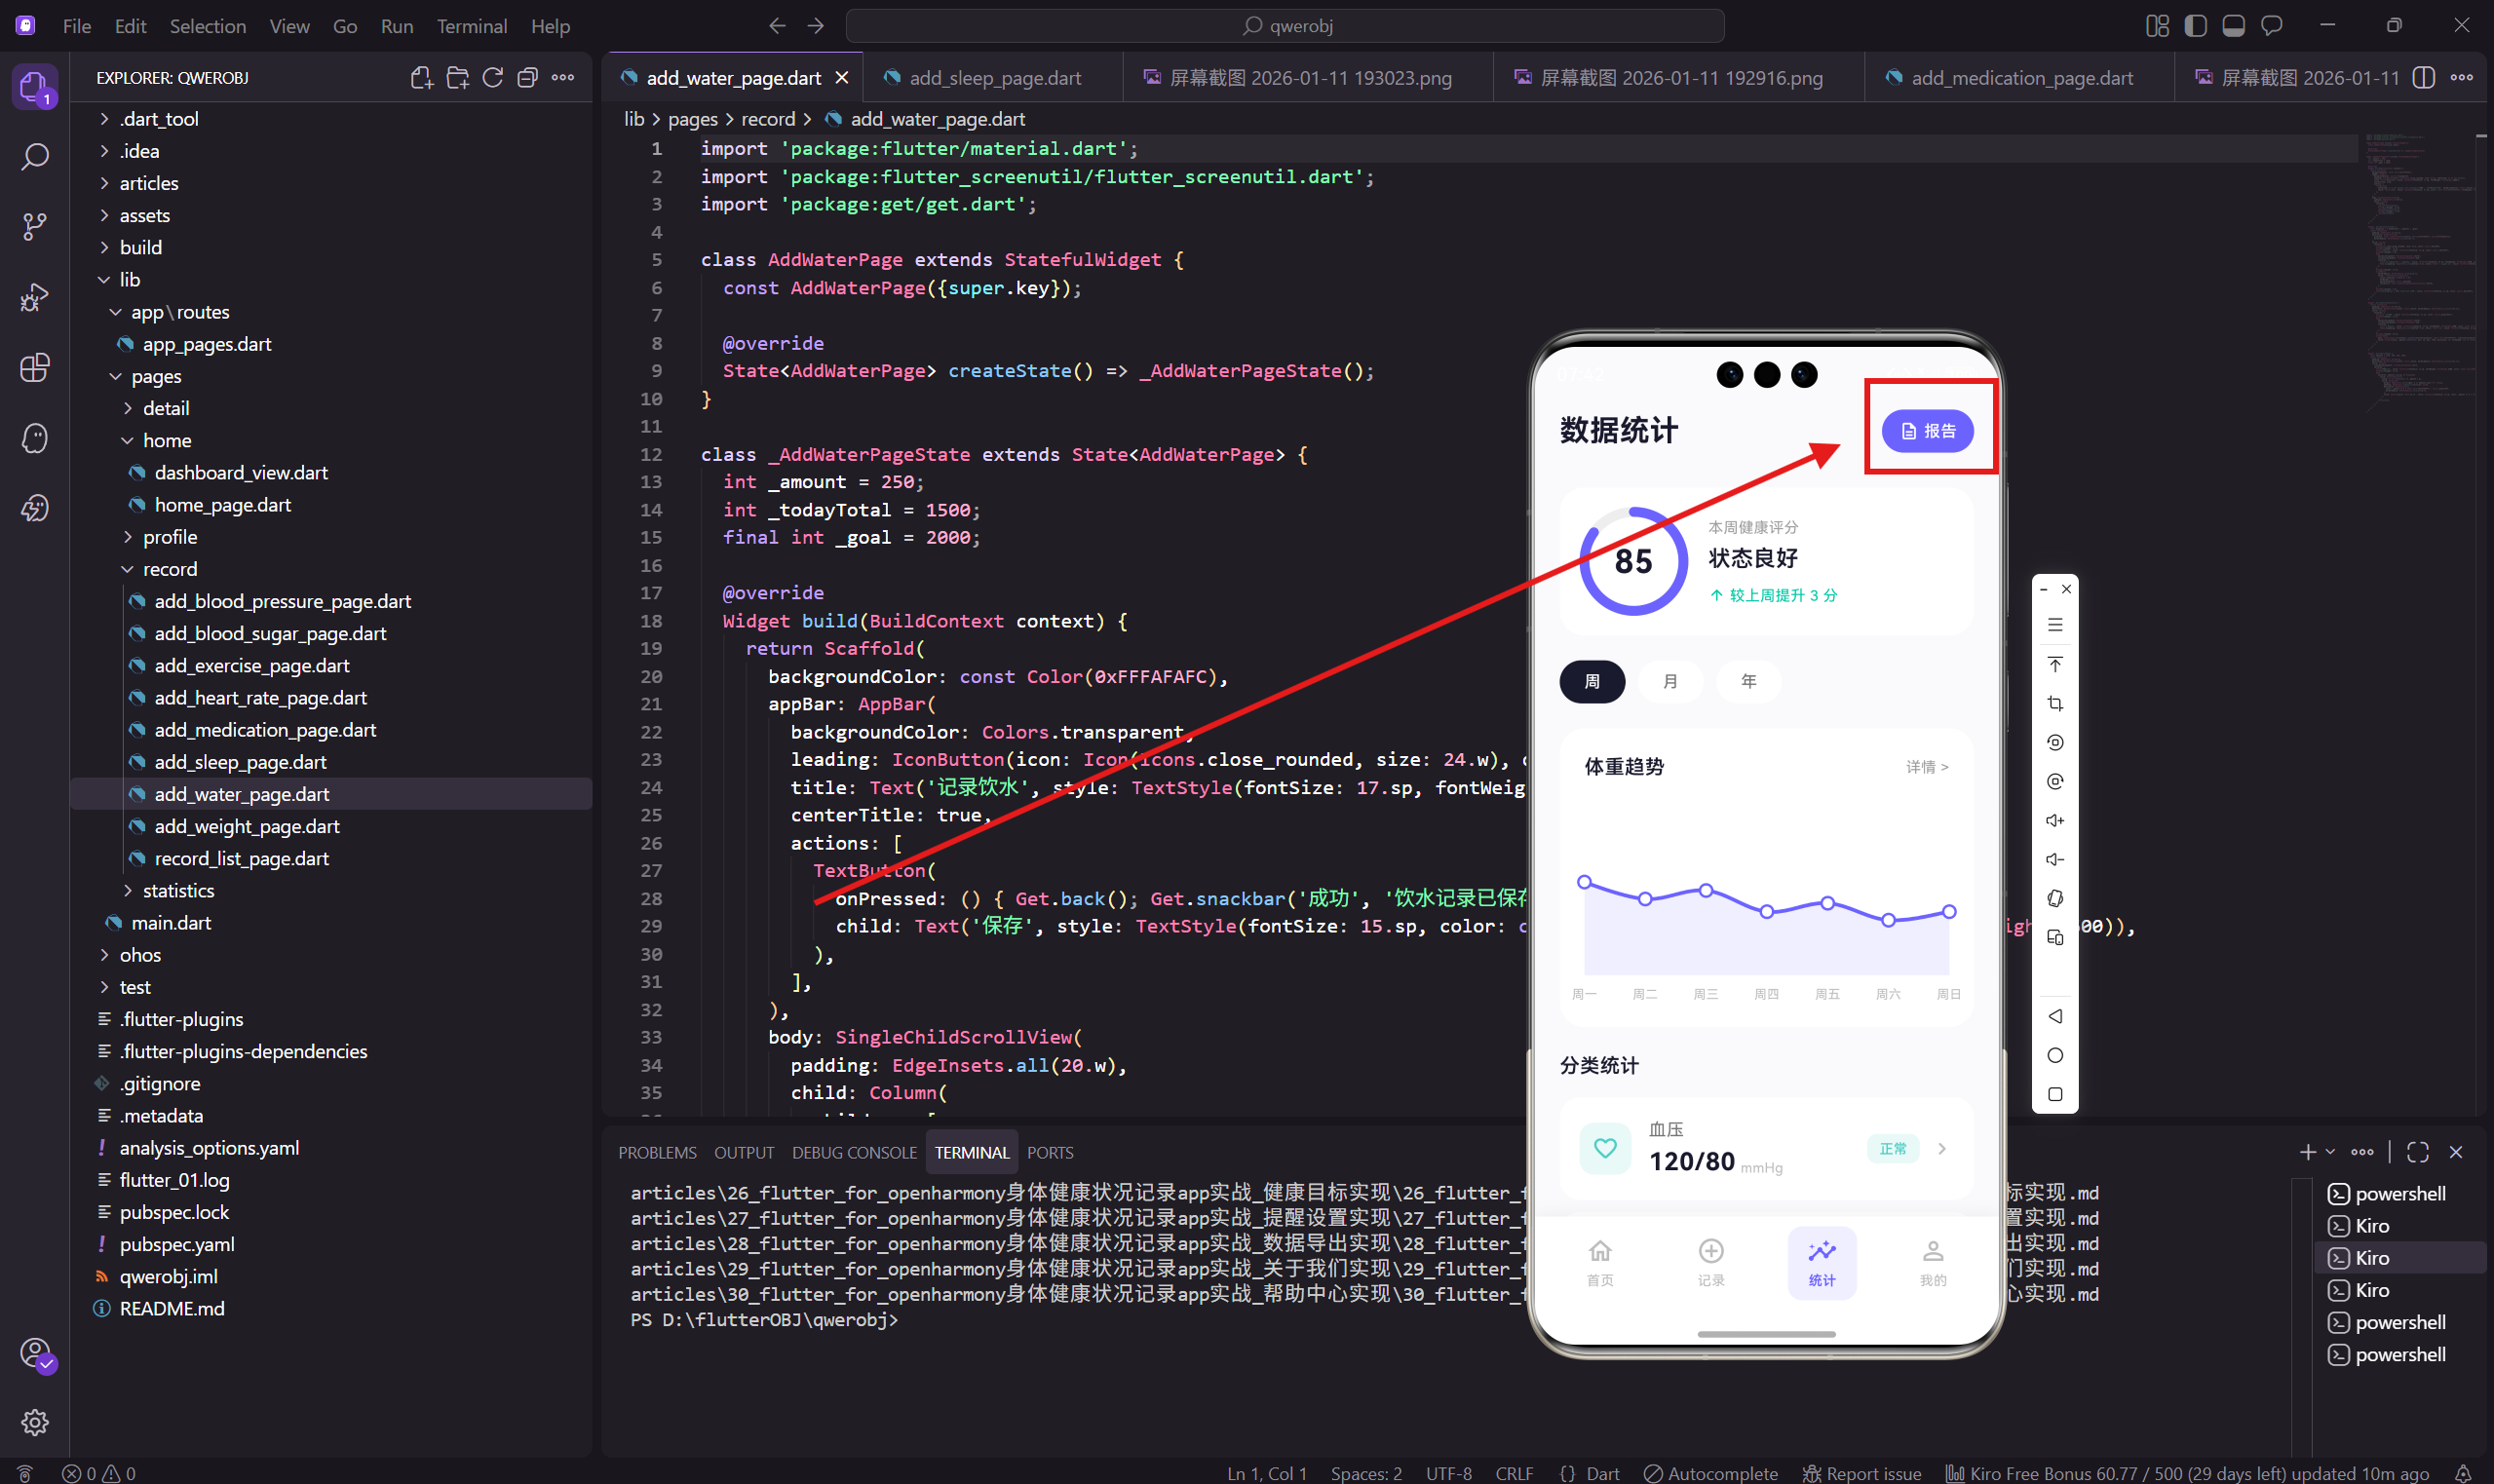Click the Kiro ghost icon in the activity bar
The image size is (2494, 1484).
pyautogui.click(x=35, y=438)
